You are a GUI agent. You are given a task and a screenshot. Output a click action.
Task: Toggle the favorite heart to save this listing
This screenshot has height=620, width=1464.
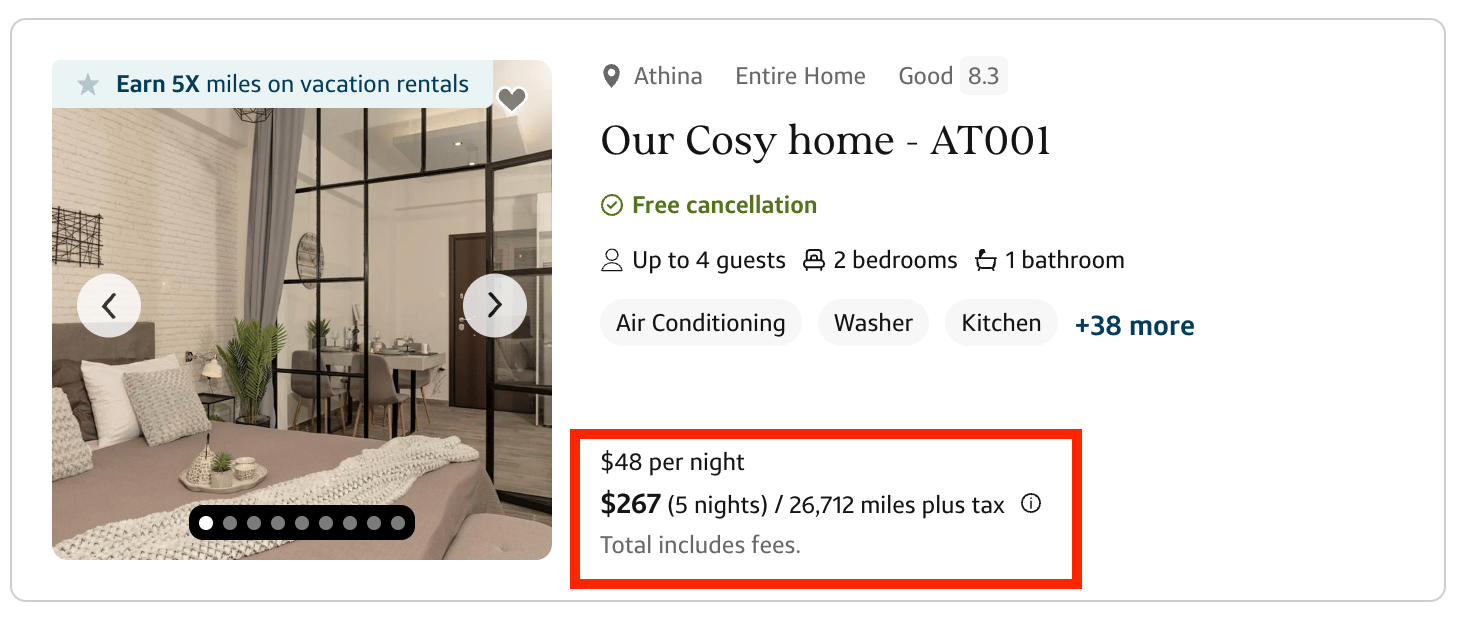pos(512,100)
